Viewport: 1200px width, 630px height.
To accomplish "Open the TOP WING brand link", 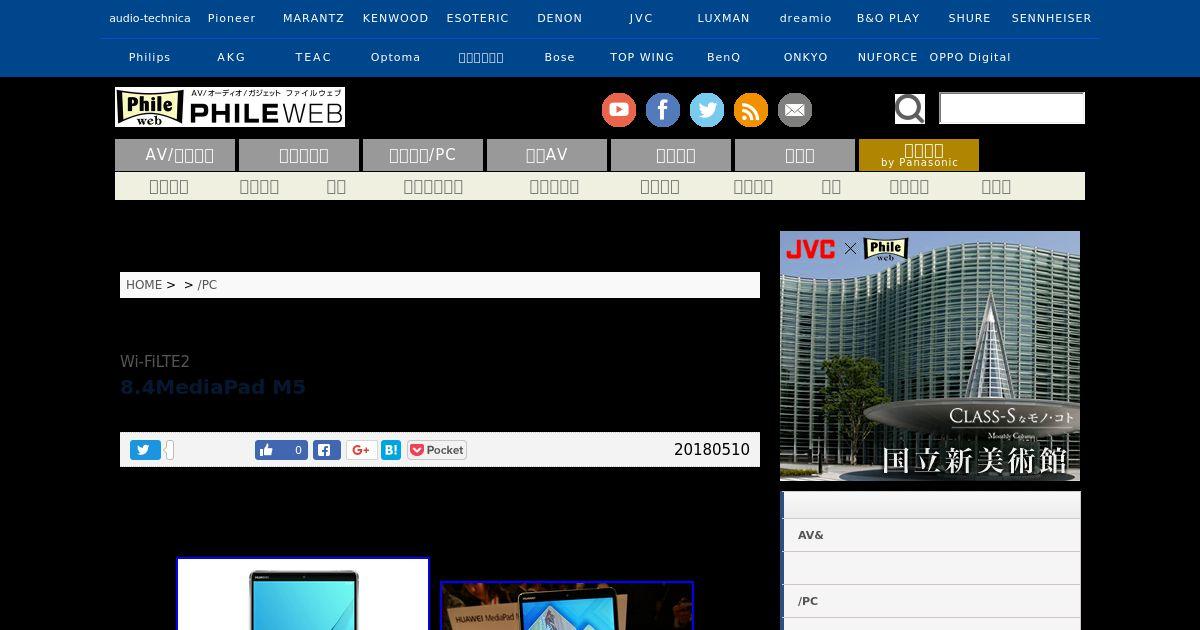I will (x=642, y=57).
